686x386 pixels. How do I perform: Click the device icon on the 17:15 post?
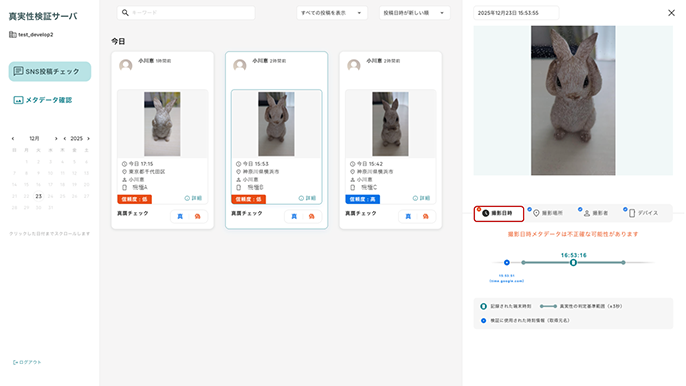pos(124,188)
